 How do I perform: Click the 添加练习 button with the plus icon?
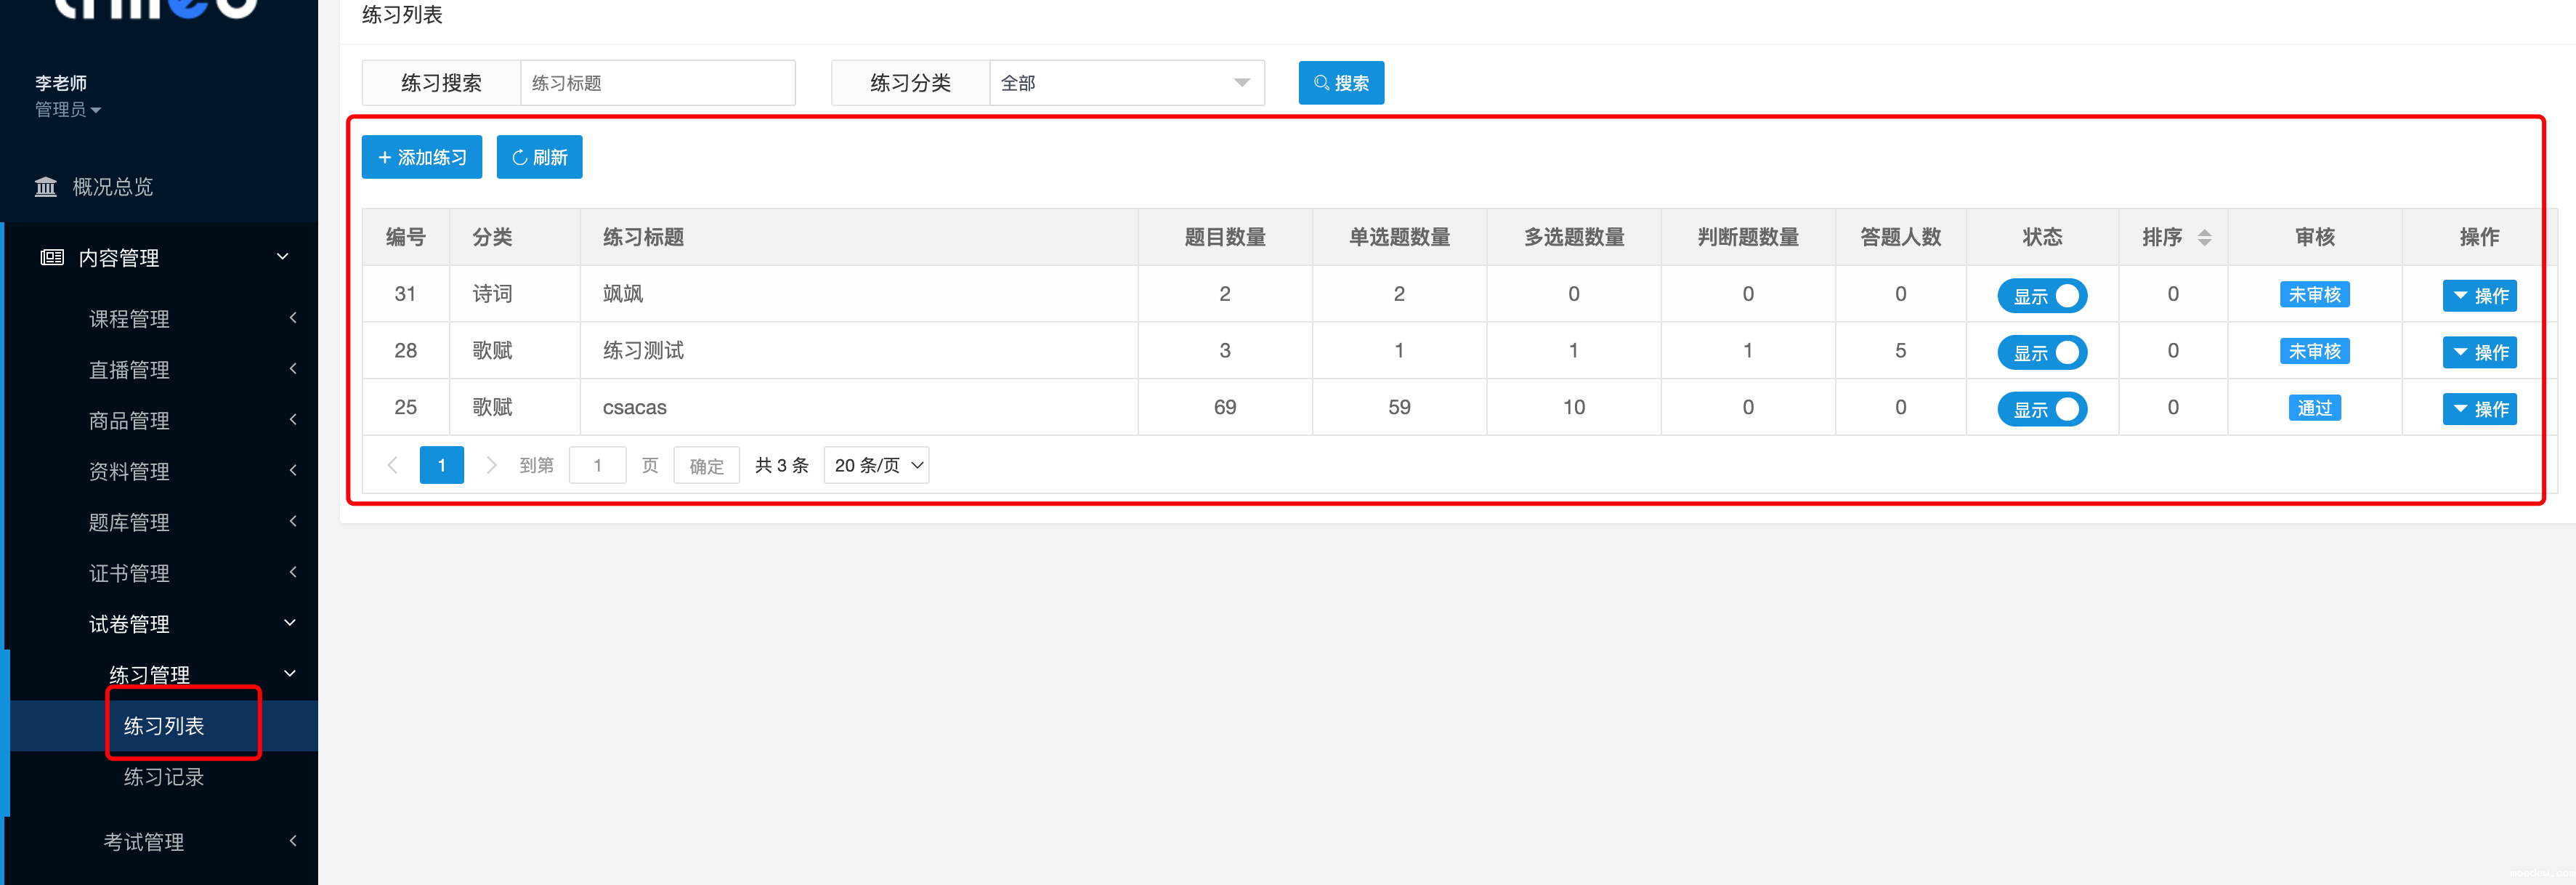tap(421, 157)
